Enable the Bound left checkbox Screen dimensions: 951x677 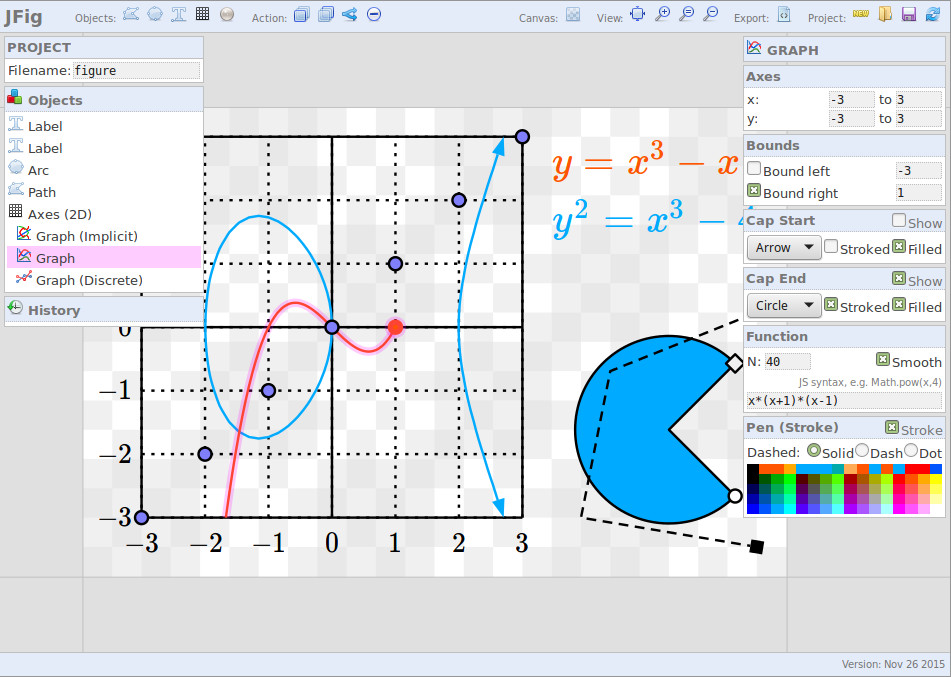(755, 170)
